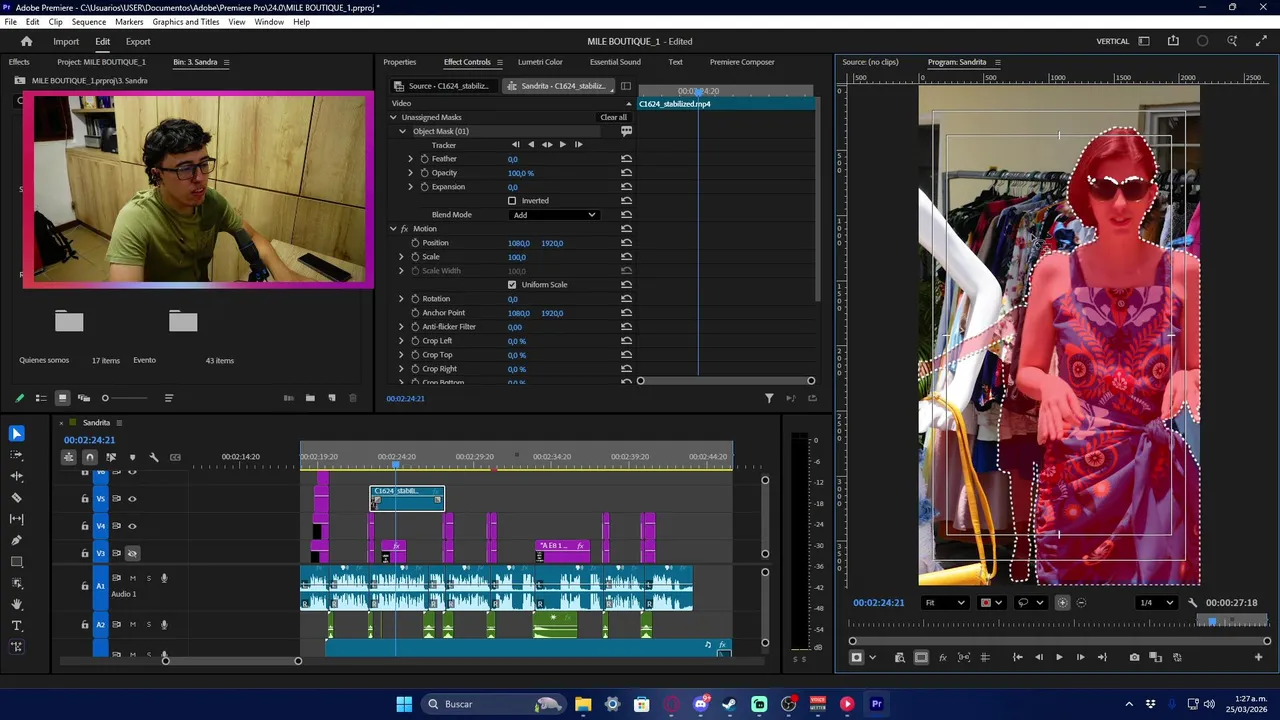This screenshot has height=720, width=1280.
Task: Click Export Frame camera icon
Action: point(1134,657)
